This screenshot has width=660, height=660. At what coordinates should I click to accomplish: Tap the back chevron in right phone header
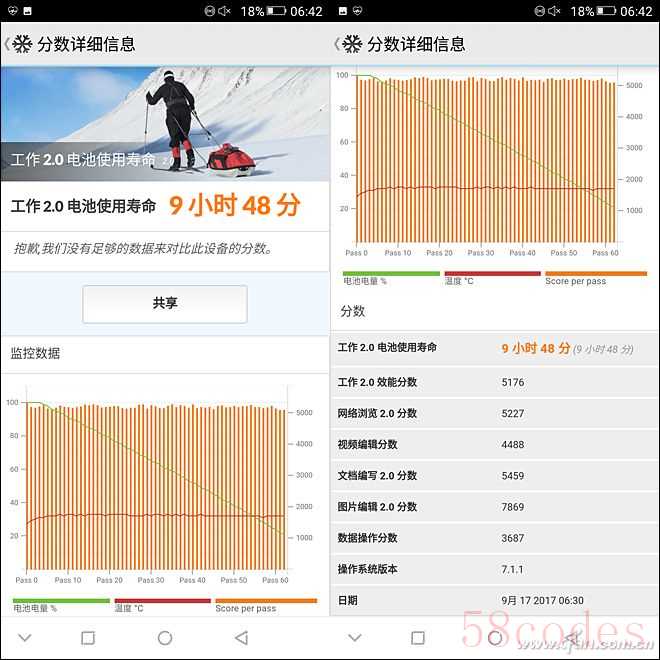point(337,44)
